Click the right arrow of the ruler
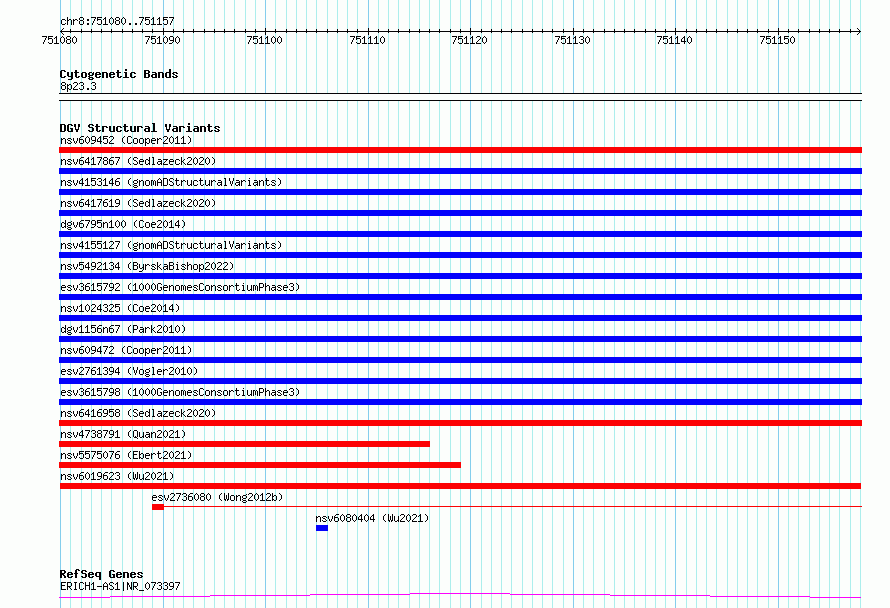Image resolution: width=890 pixels, height=608 pixels. [858, 31]
